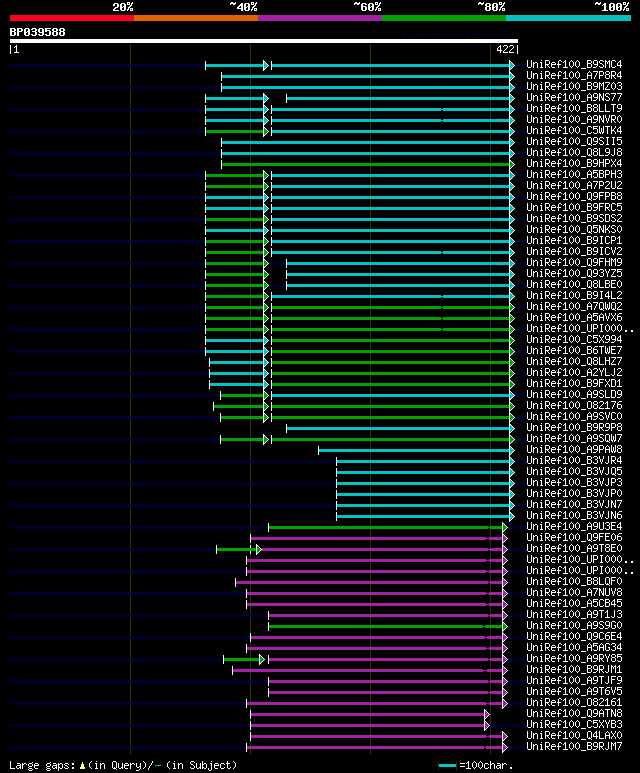Select the UniRef100_A9U3E4 label

click(x=574, y=527)
